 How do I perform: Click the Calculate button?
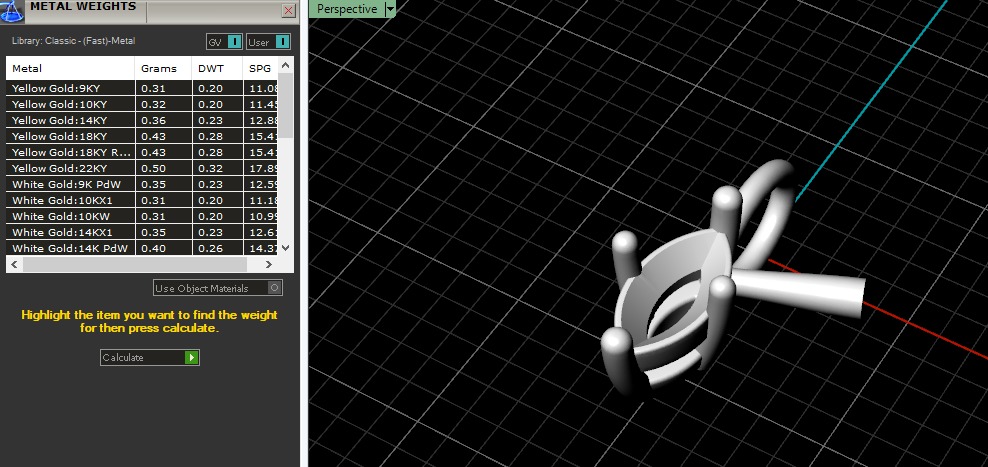click(150, 357)
